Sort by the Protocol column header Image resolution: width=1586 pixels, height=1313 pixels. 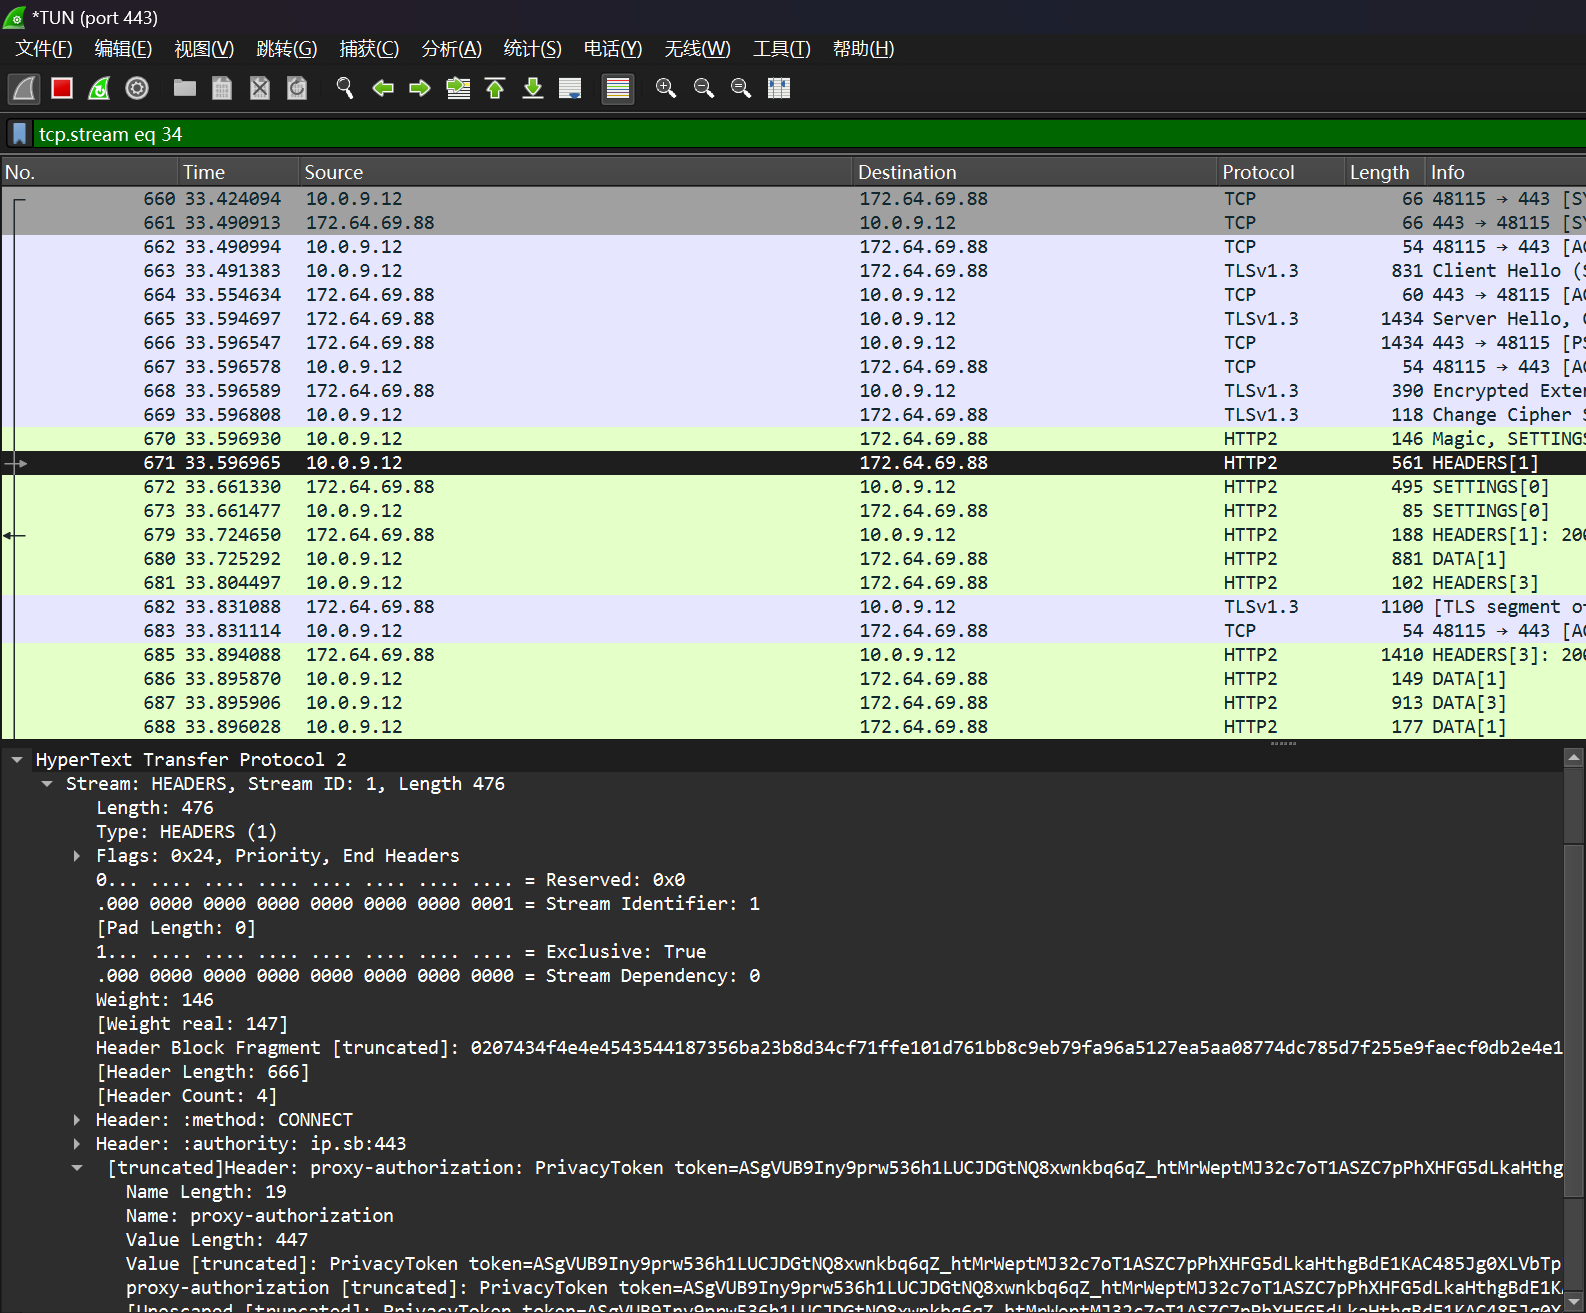pyautogui.click(x=1280, y=172)
